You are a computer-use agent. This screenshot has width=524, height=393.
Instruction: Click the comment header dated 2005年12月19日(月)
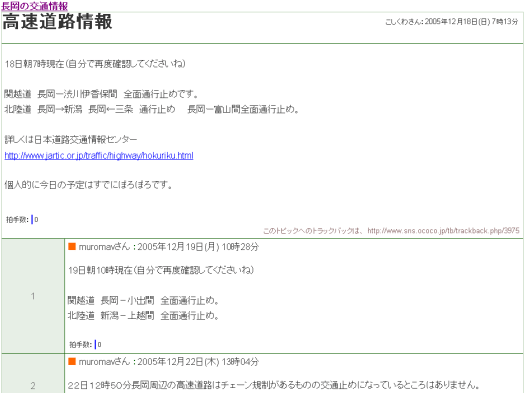point(168,247)
